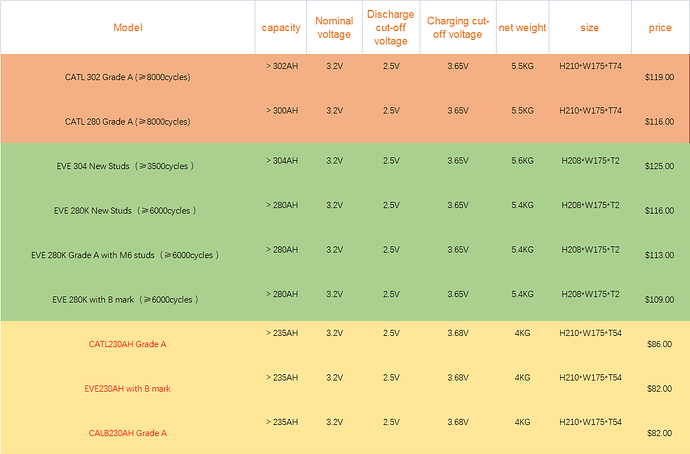This screenshot has width=690, height=454.
Task: Click the $116.00 price for EVE 280K New Studs
Action: click(659, 210)
